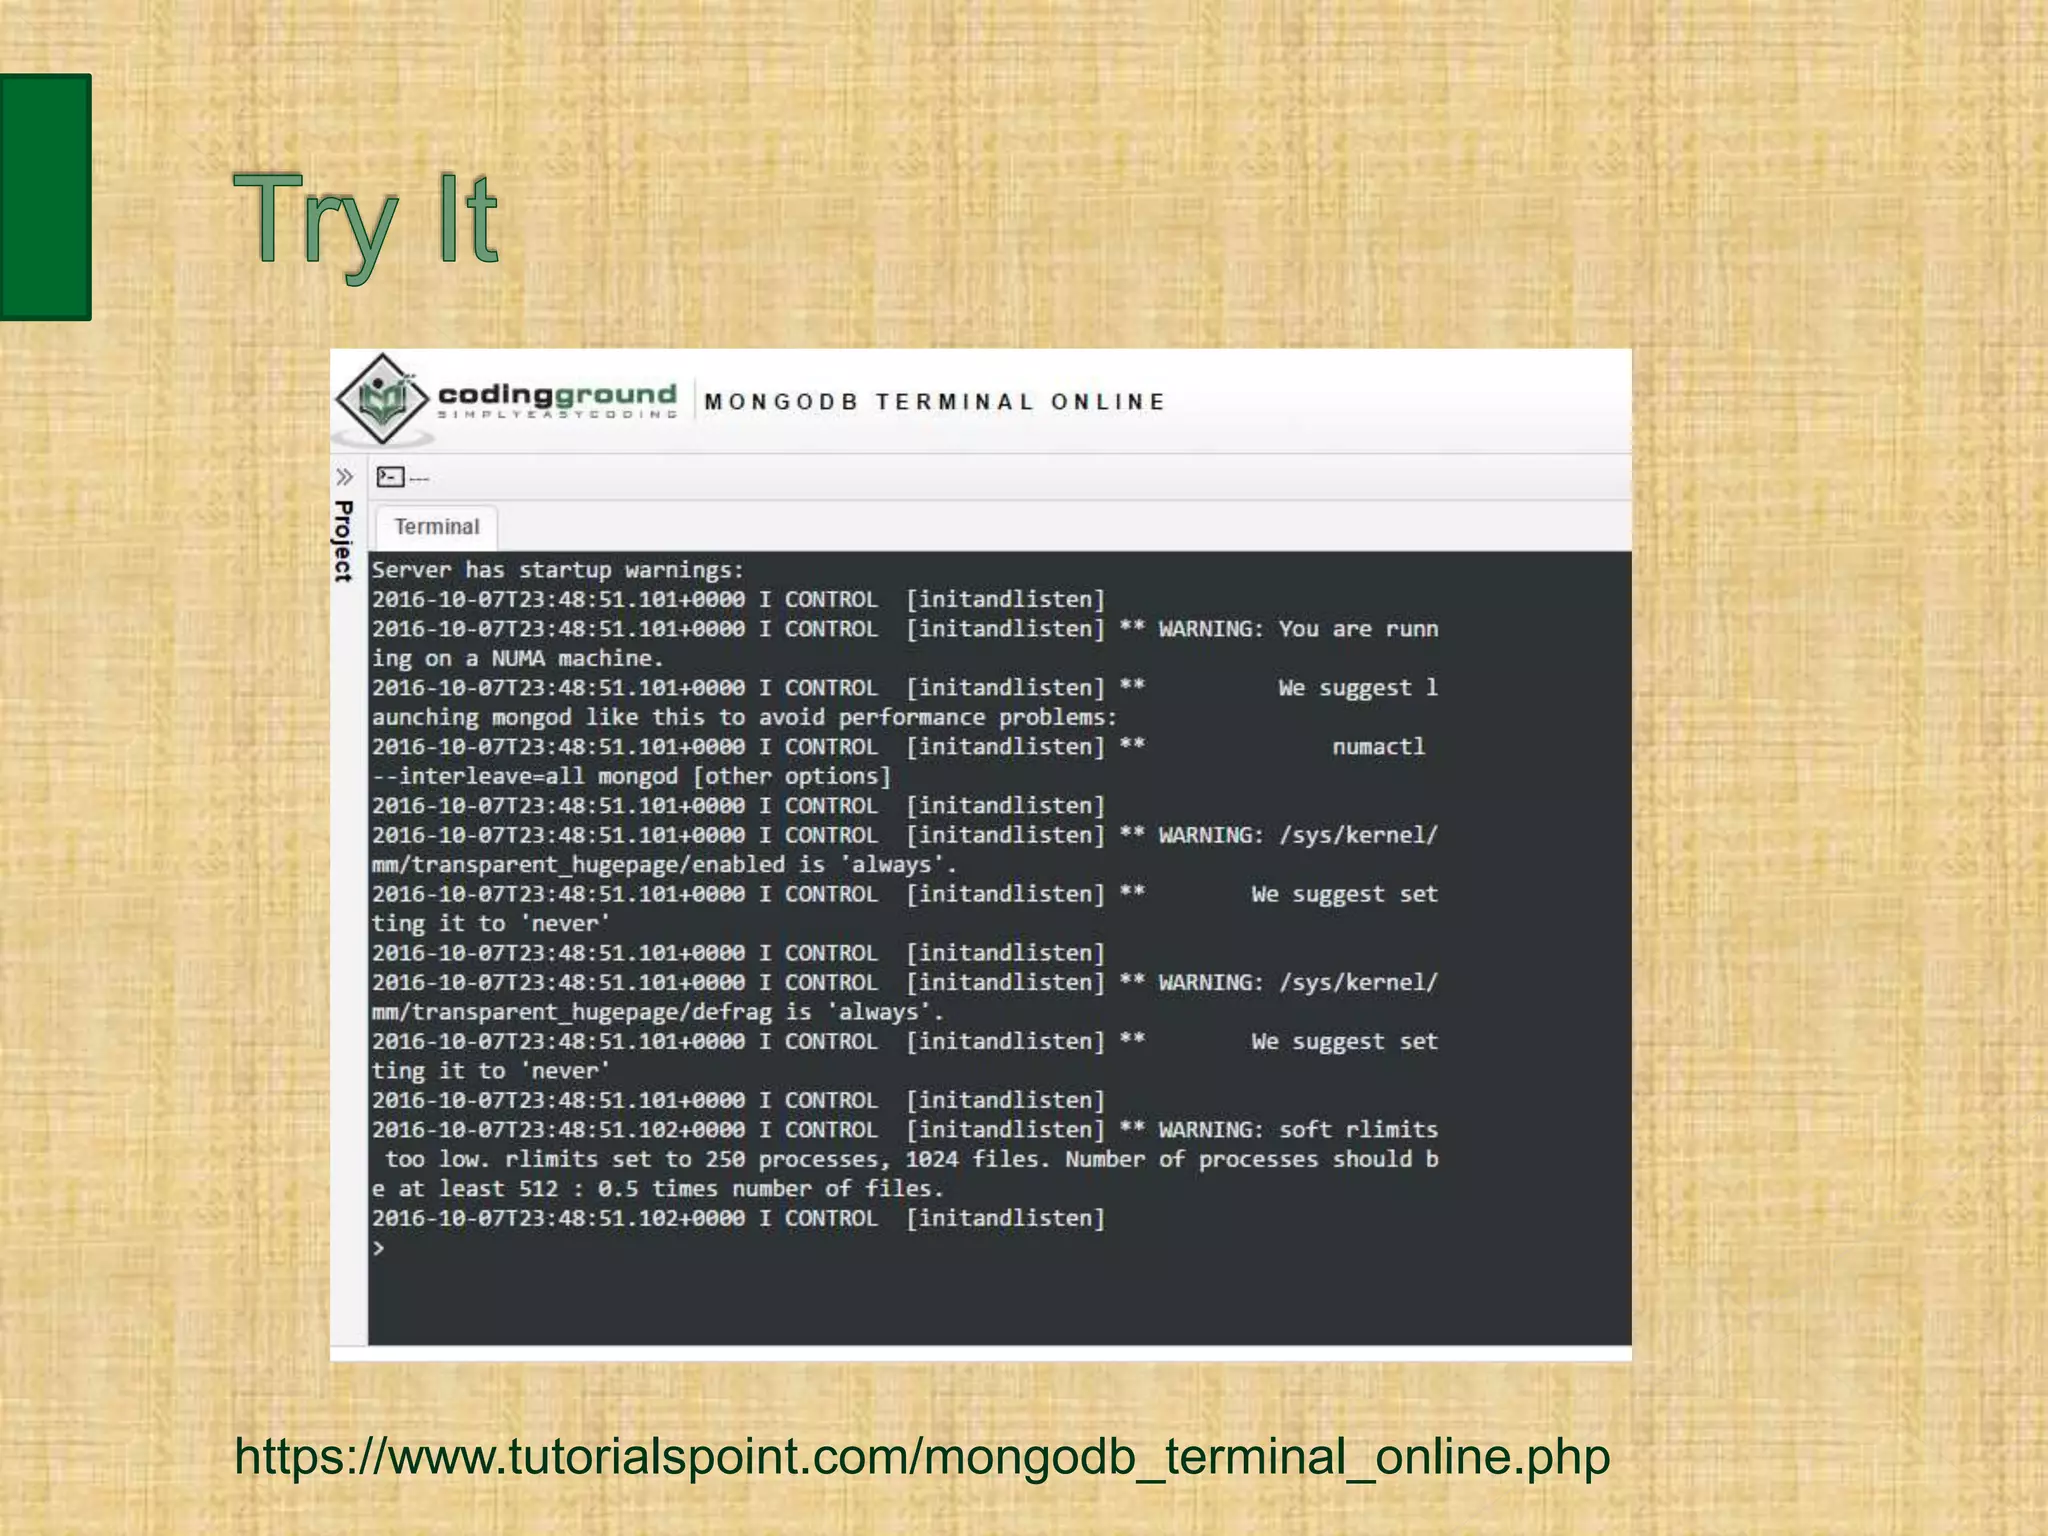The width and height of the screenshot is (2048, 1536).
Task: Click the codingground logo
Action: [507, 400]
